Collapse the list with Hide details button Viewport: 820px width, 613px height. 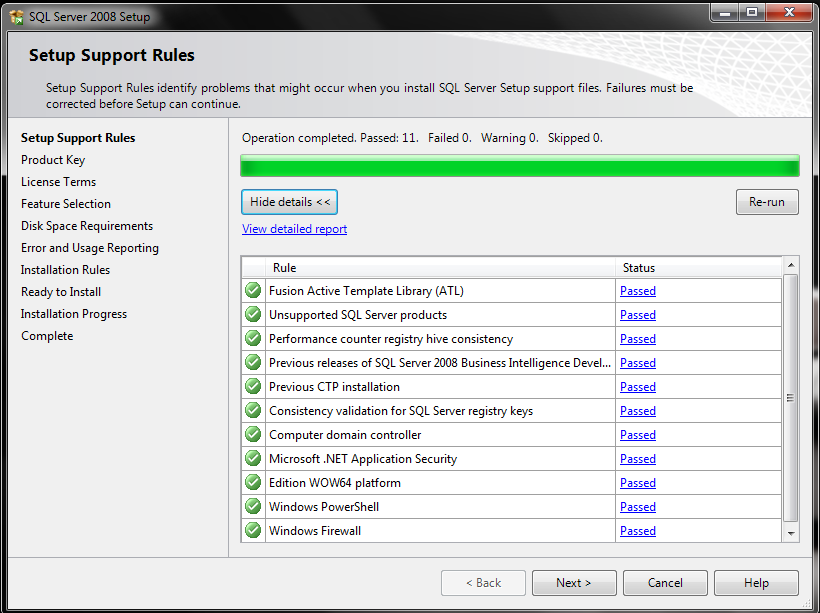pos(289,202)
